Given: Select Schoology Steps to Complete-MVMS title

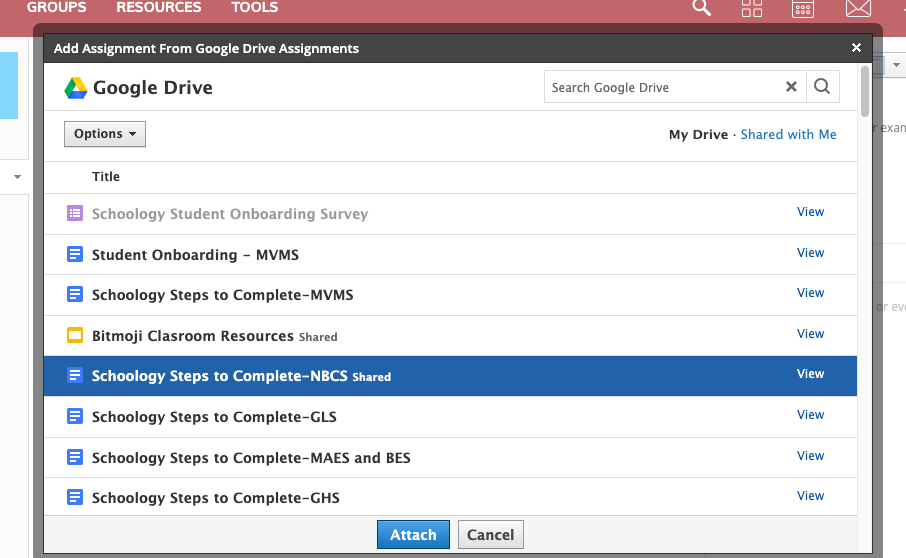Looking at the screenshot, I should click(222, 295).
